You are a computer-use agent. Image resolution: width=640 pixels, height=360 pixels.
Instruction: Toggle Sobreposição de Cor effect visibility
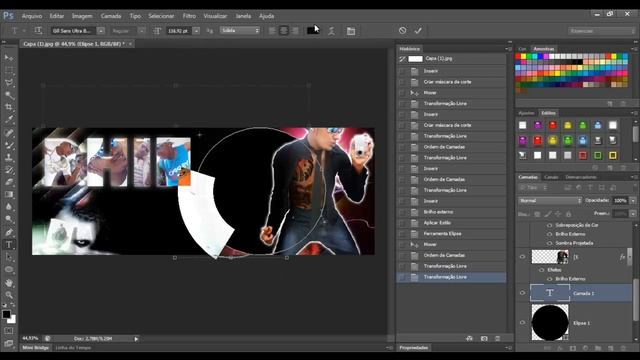549,225
